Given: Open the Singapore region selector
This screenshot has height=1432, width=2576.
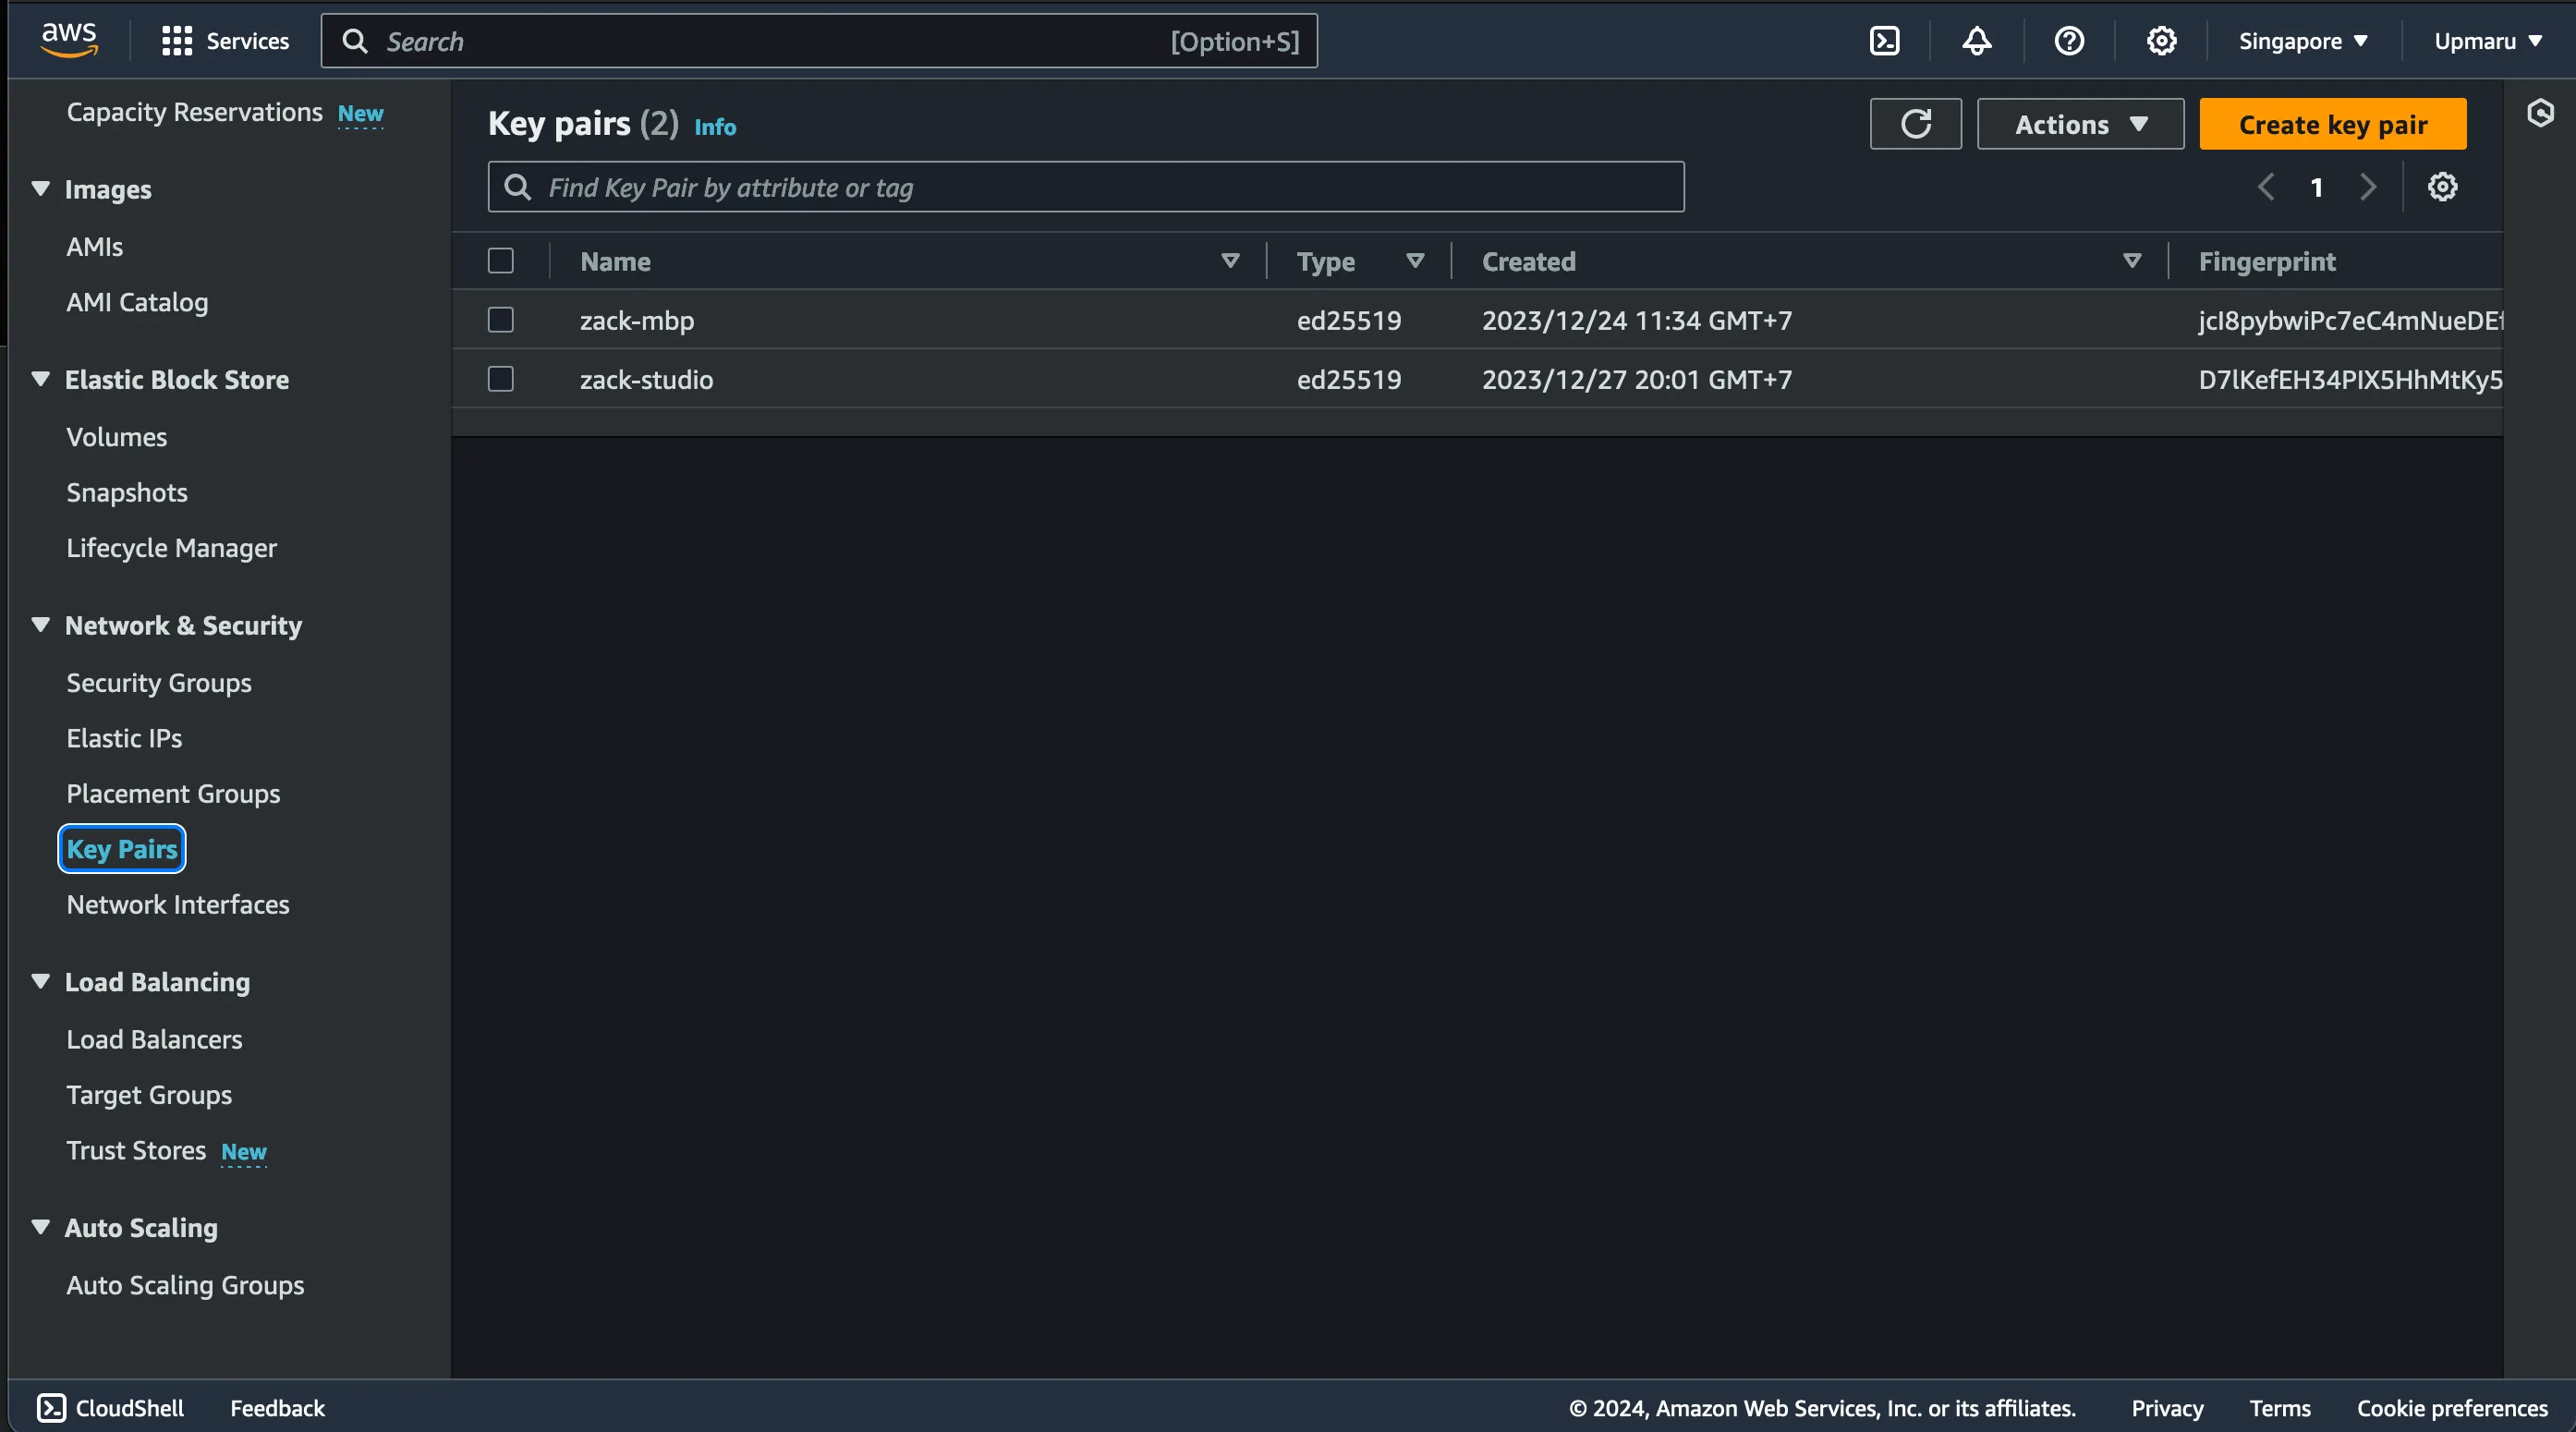Looking at the screenshot, I should click(x=2303, y=41).
